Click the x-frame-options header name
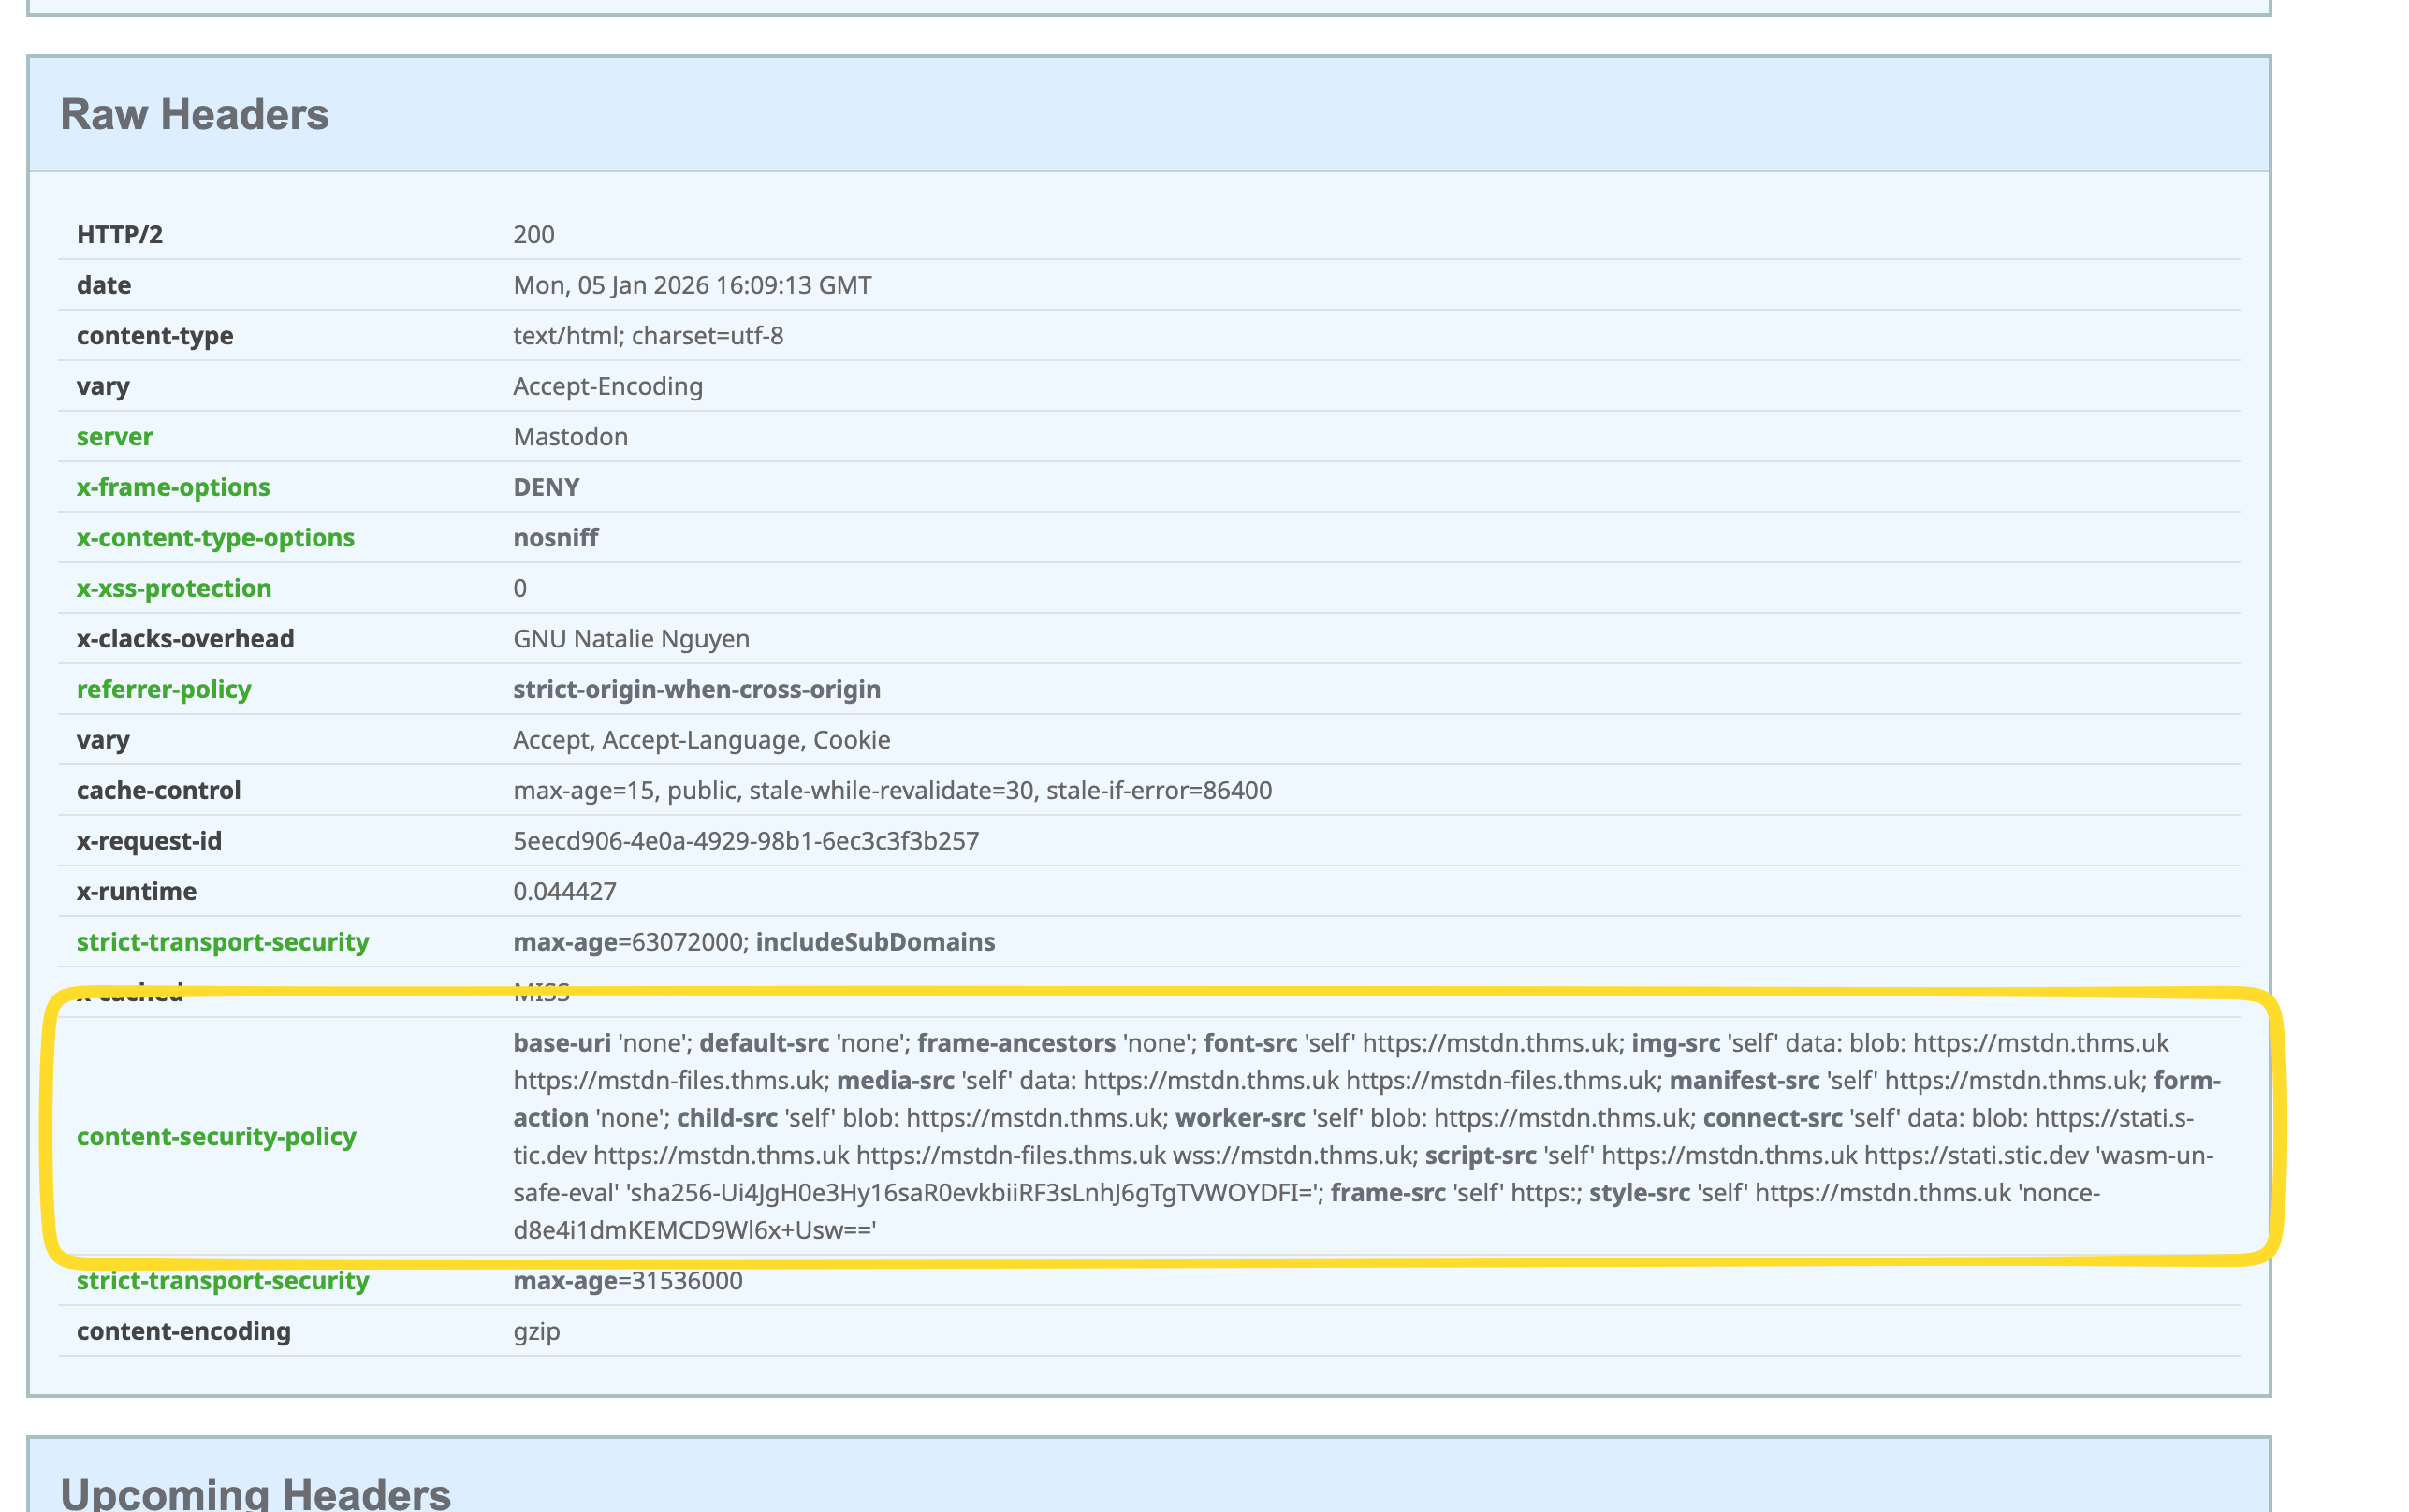 [173, 487]
